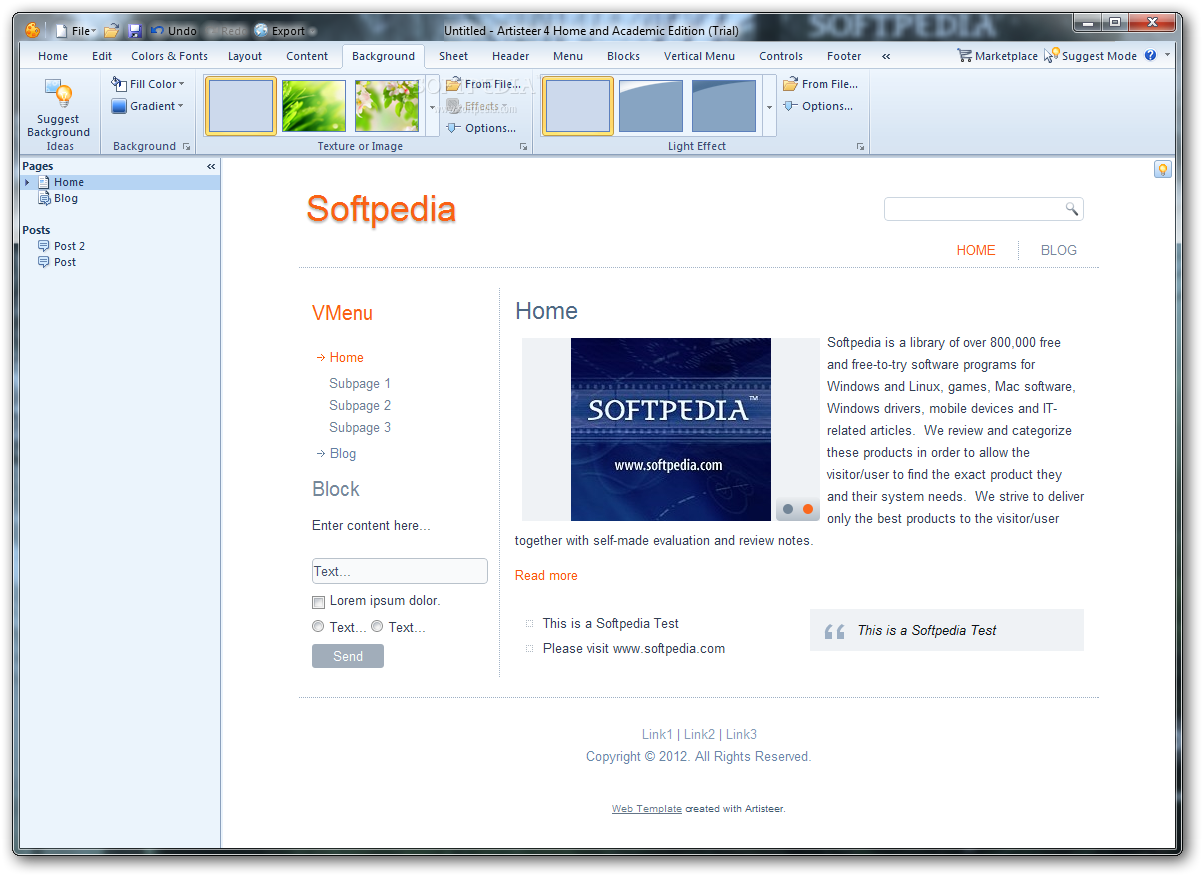Click Subpage 2 in the VMenu
This screenshot has height=876, width=1203.
click(360, 405)
